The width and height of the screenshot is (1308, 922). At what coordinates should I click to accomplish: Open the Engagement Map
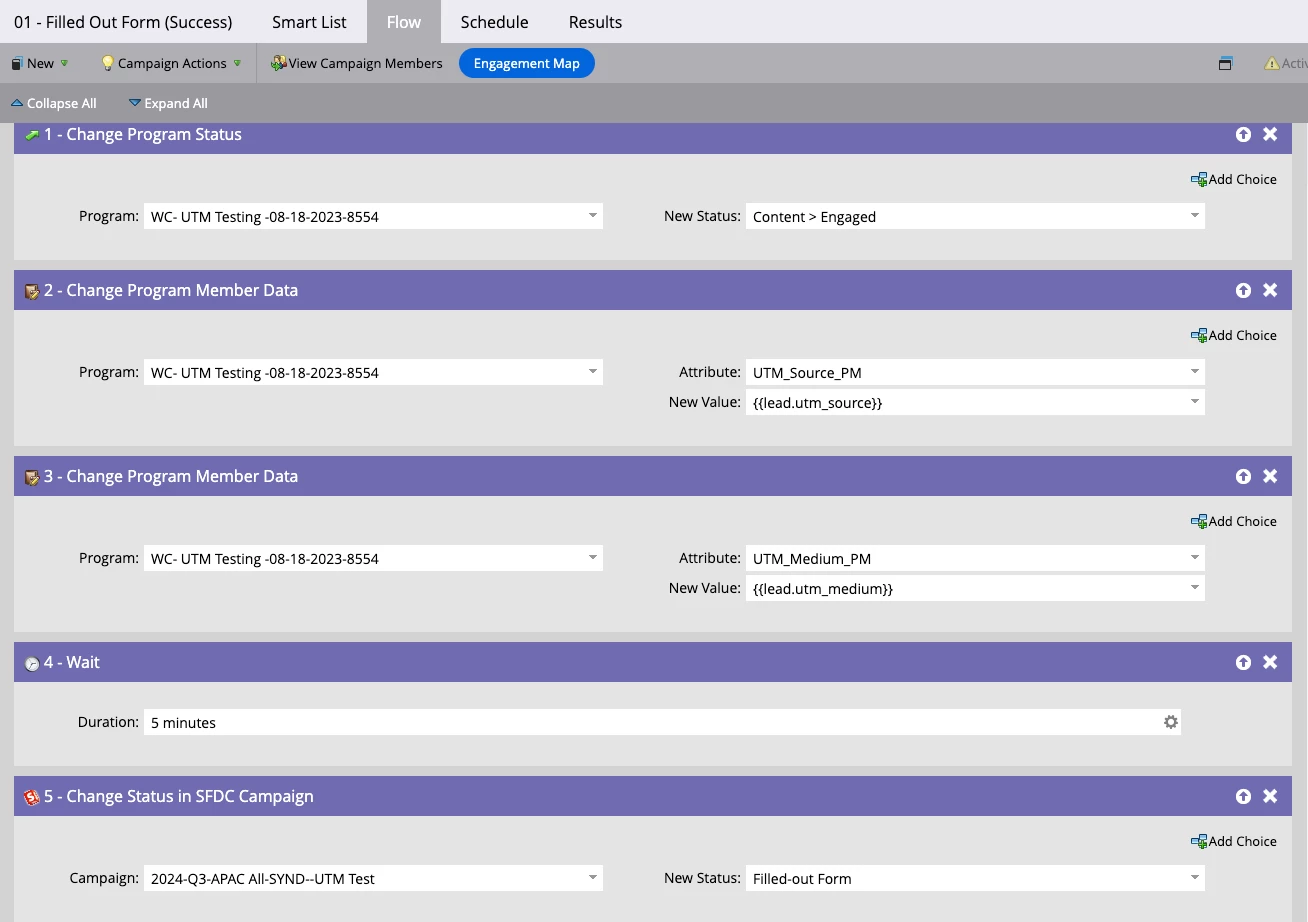(527, 63)
